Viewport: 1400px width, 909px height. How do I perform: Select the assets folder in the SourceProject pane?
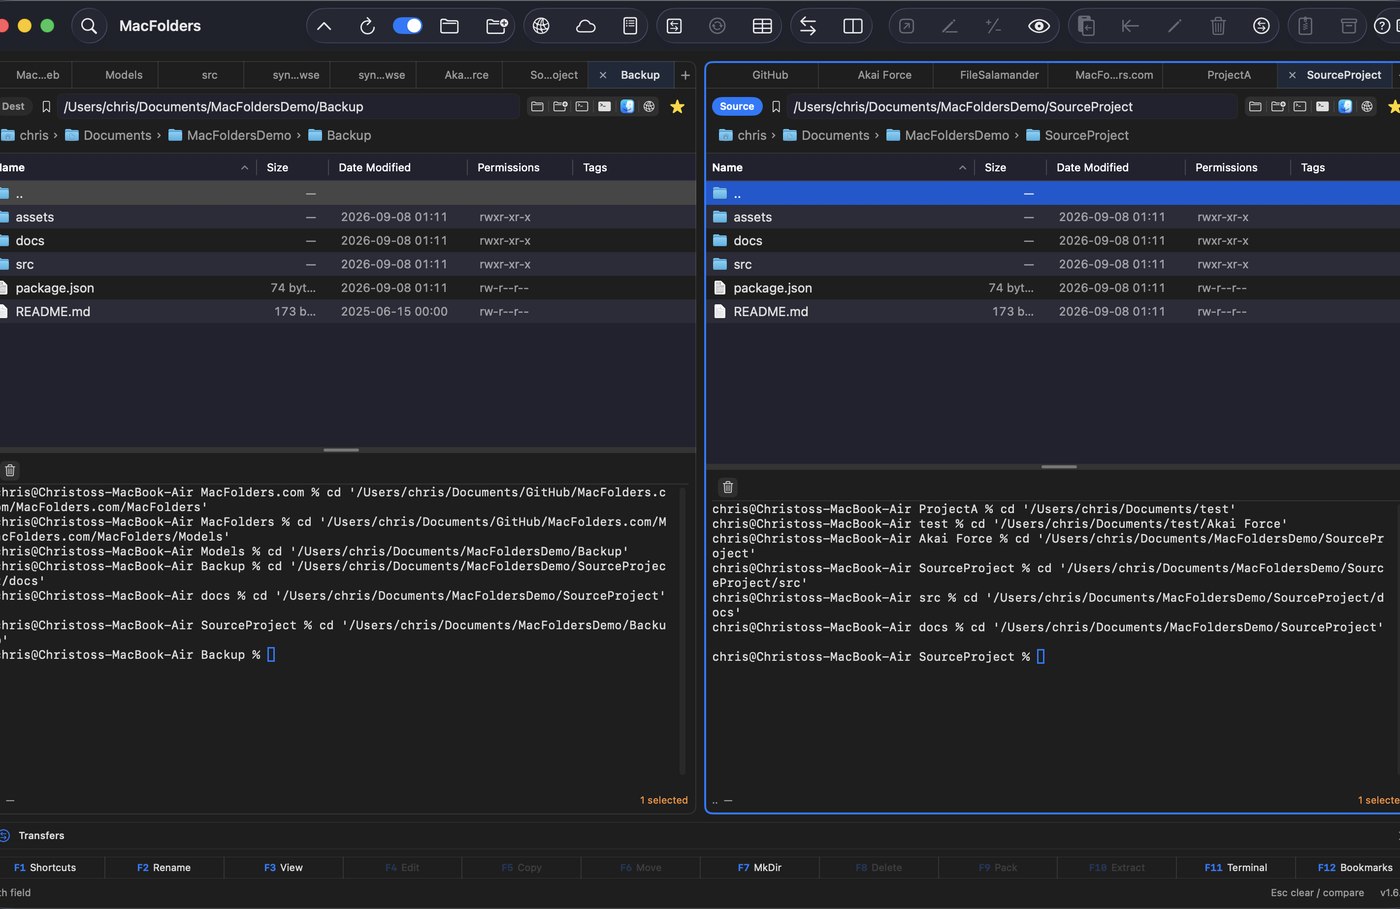point(1054,217)
